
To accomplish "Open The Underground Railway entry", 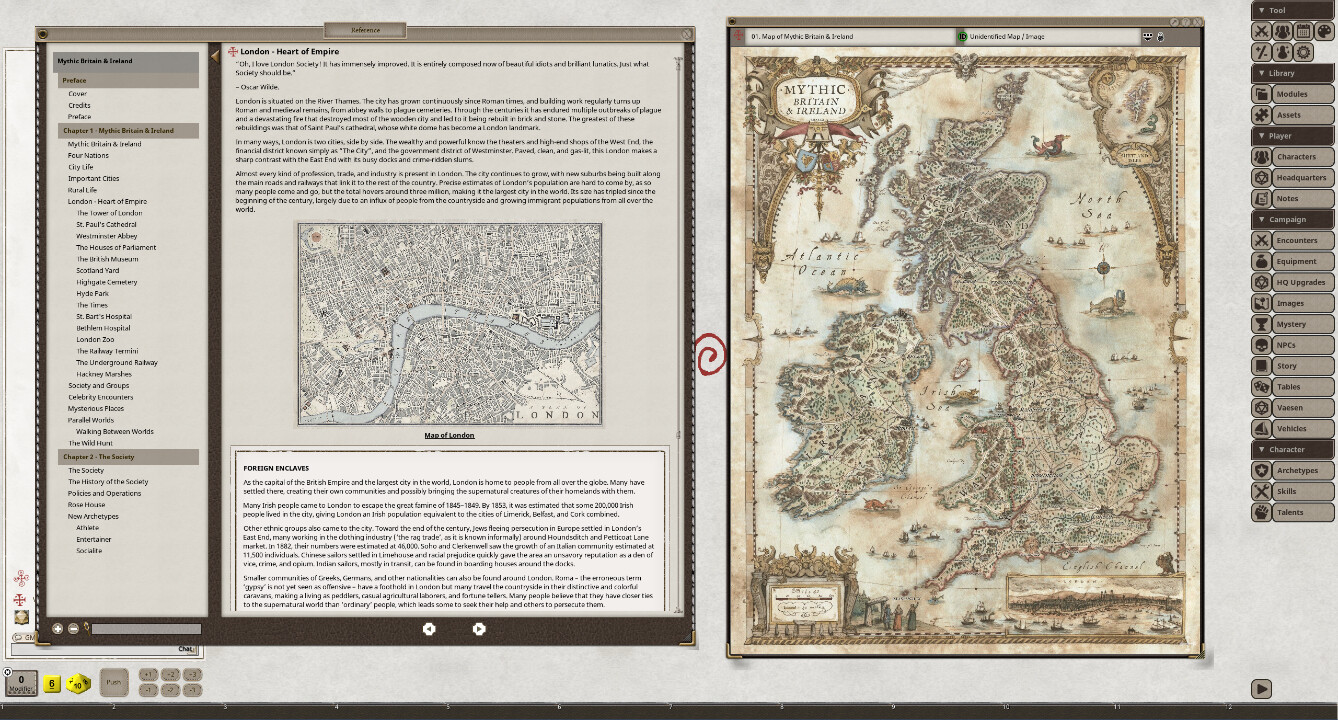I will (117, 363).
